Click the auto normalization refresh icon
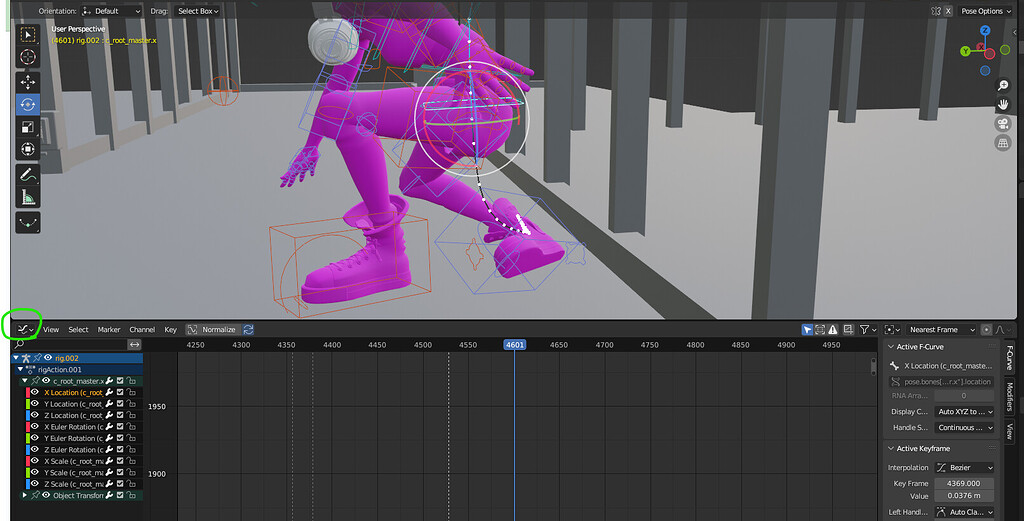This screenshot has width=1024, height=521. [x=248, y=330]
